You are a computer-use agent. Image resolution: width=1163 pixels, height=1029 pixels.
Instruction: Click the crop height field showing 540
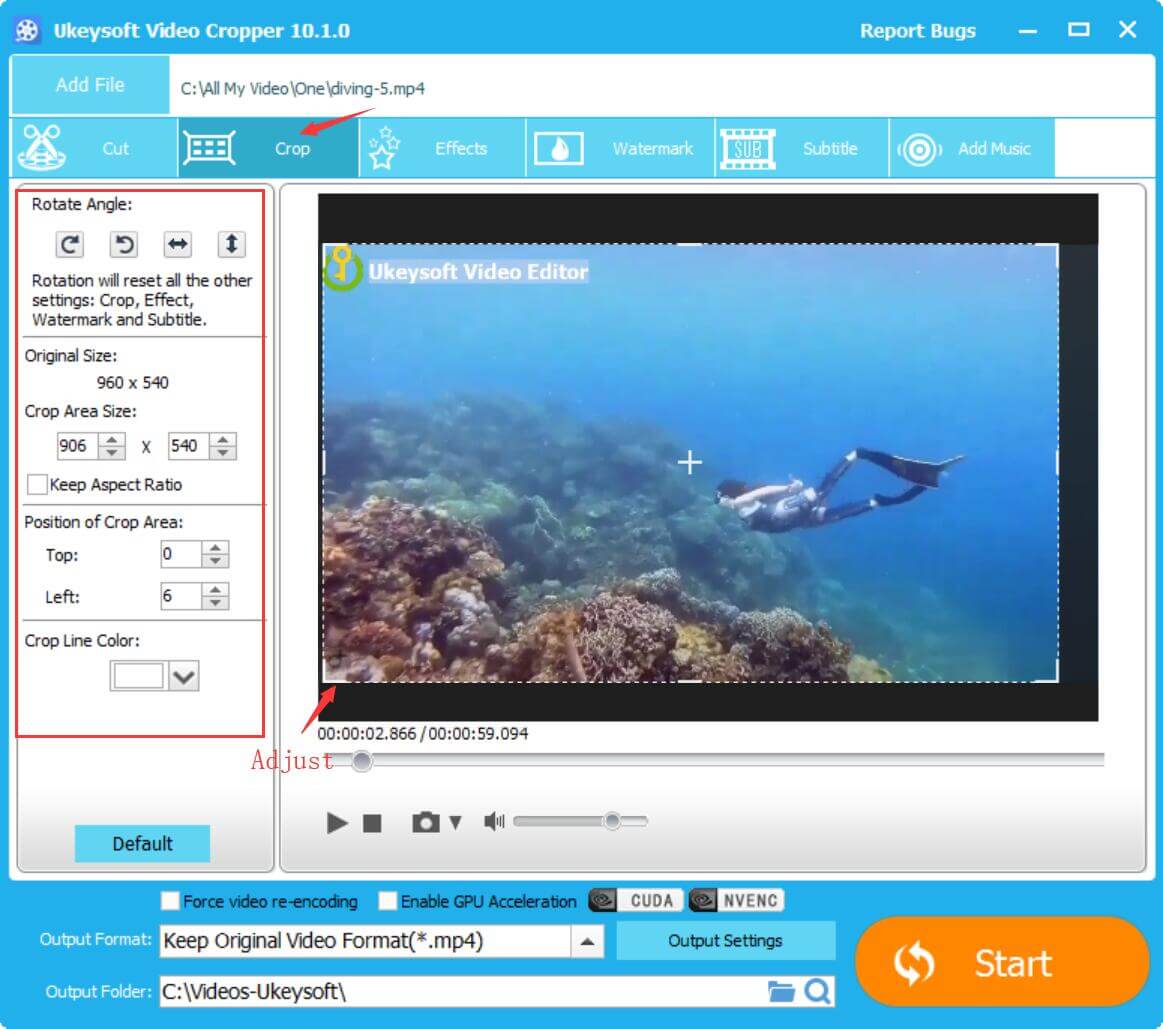[188, 446]
